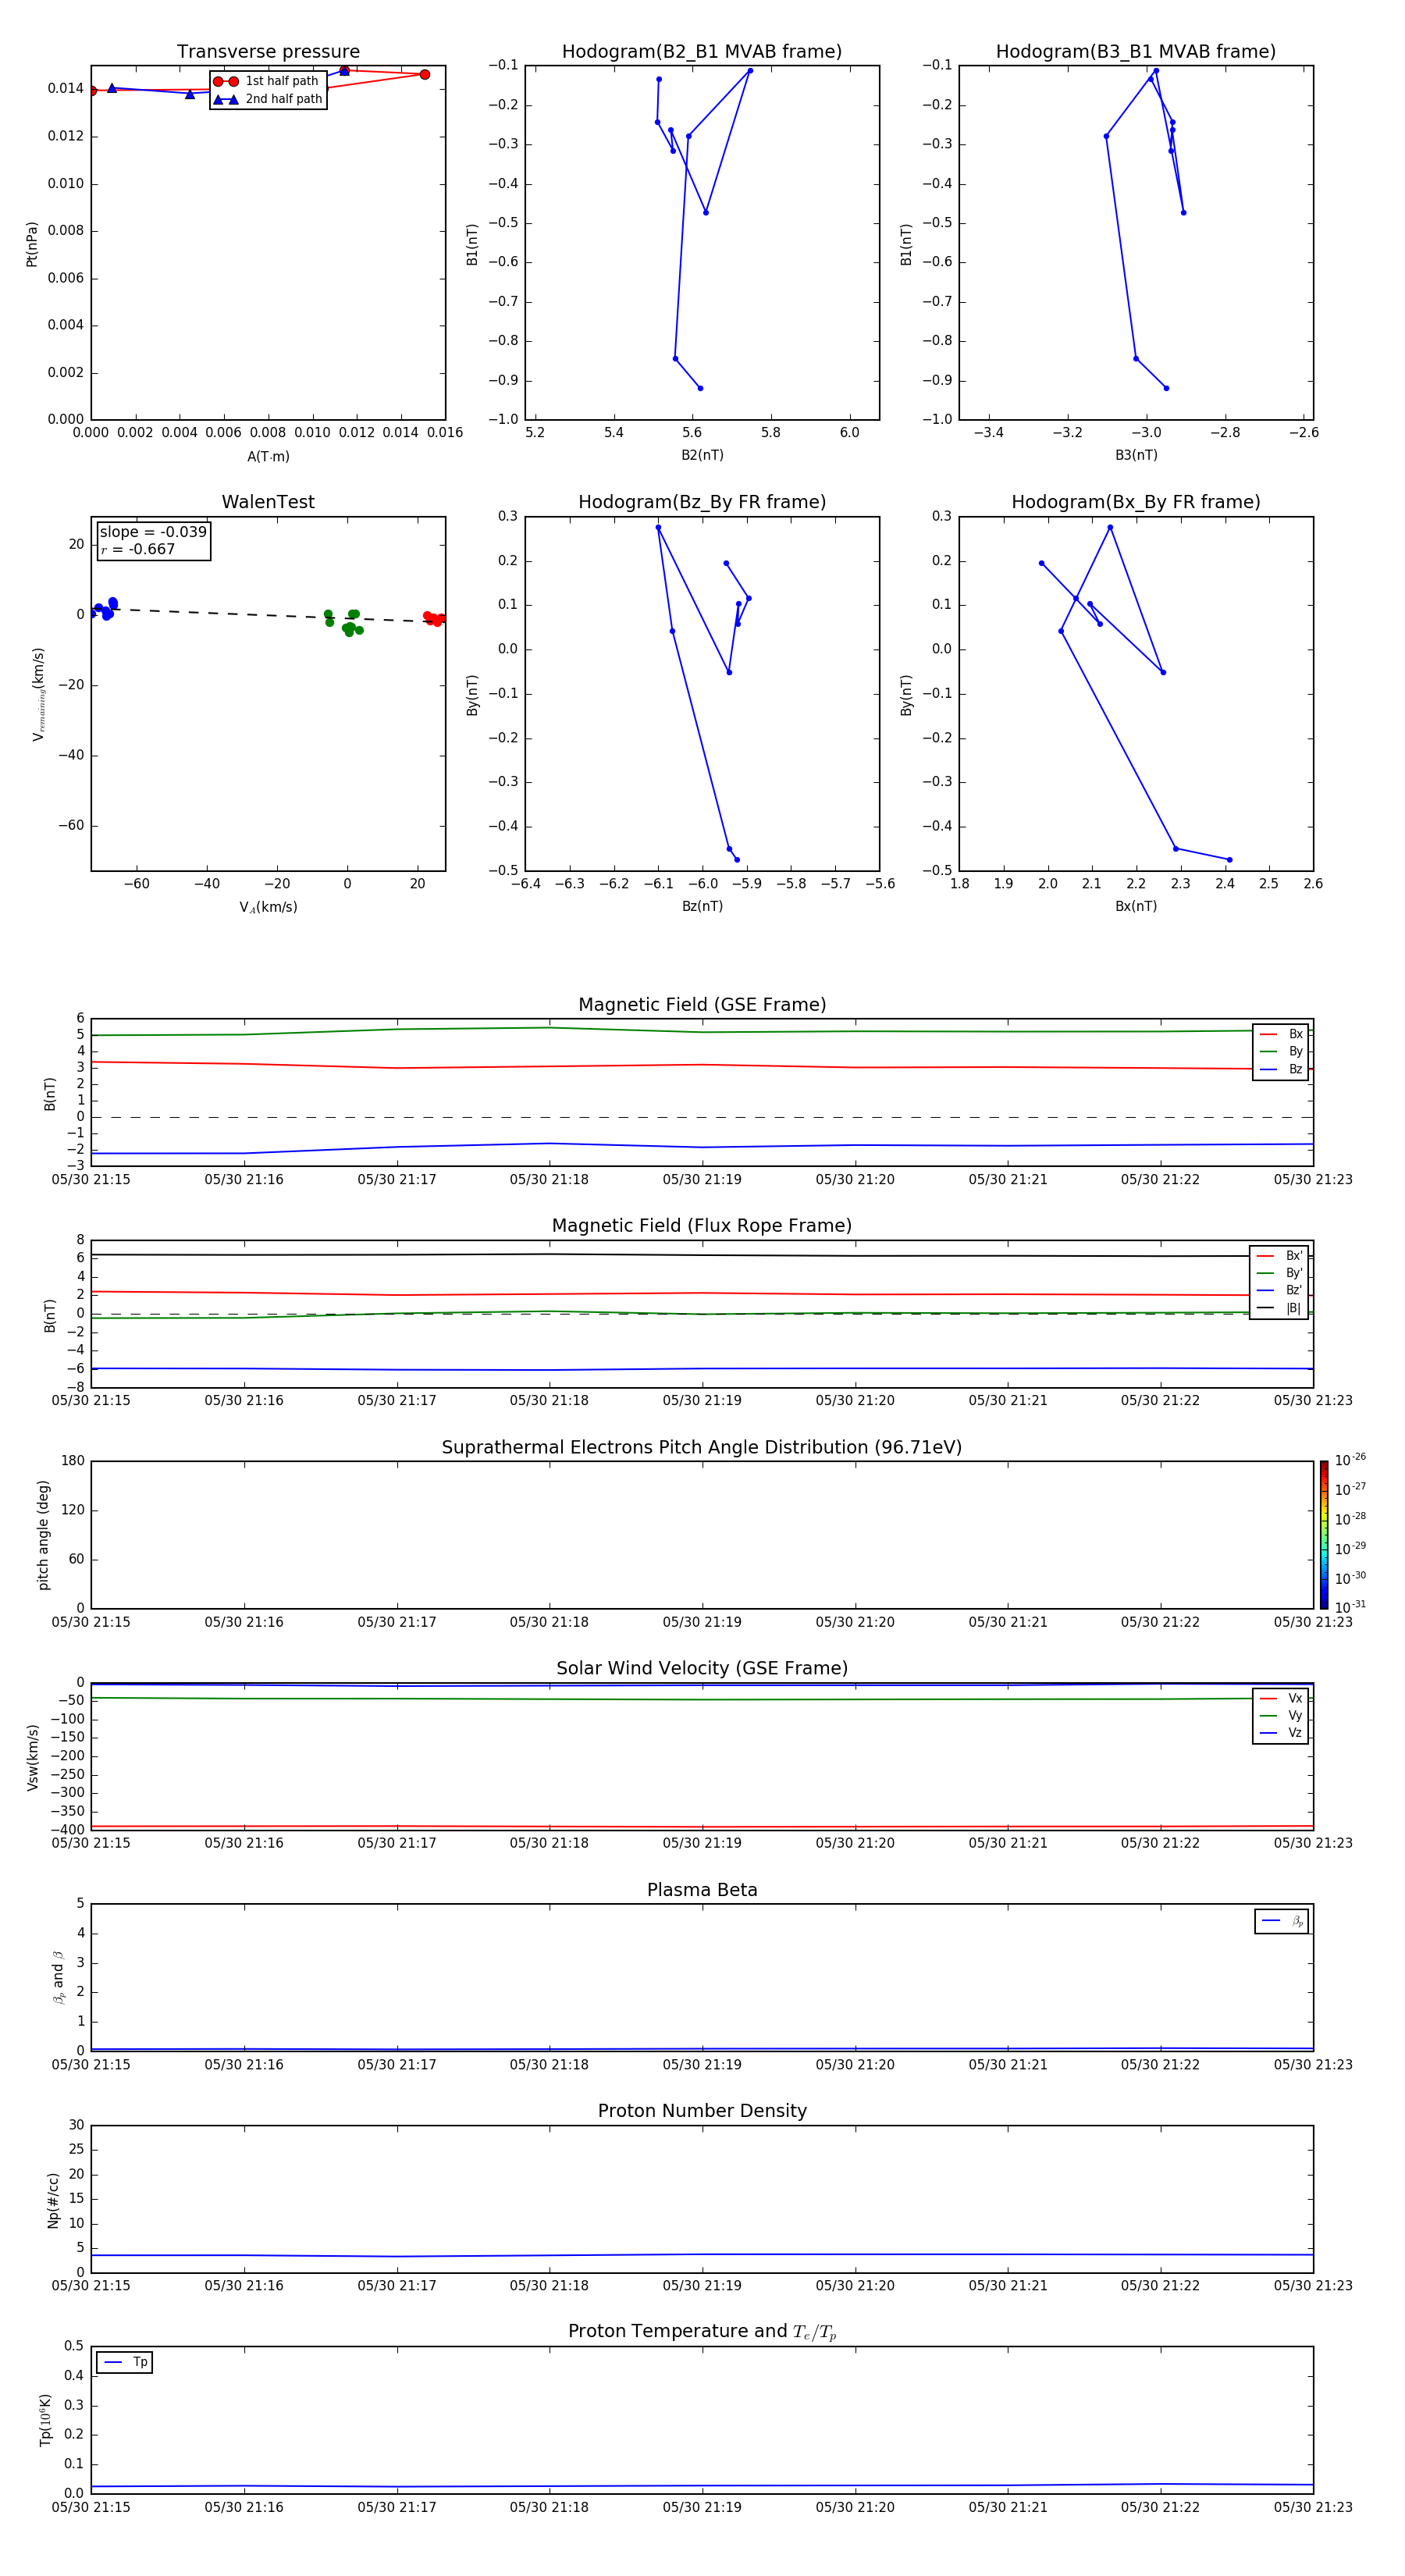
Task: Select Bz' entry in Flux Rope legend
Action: click(1280, 1290)
